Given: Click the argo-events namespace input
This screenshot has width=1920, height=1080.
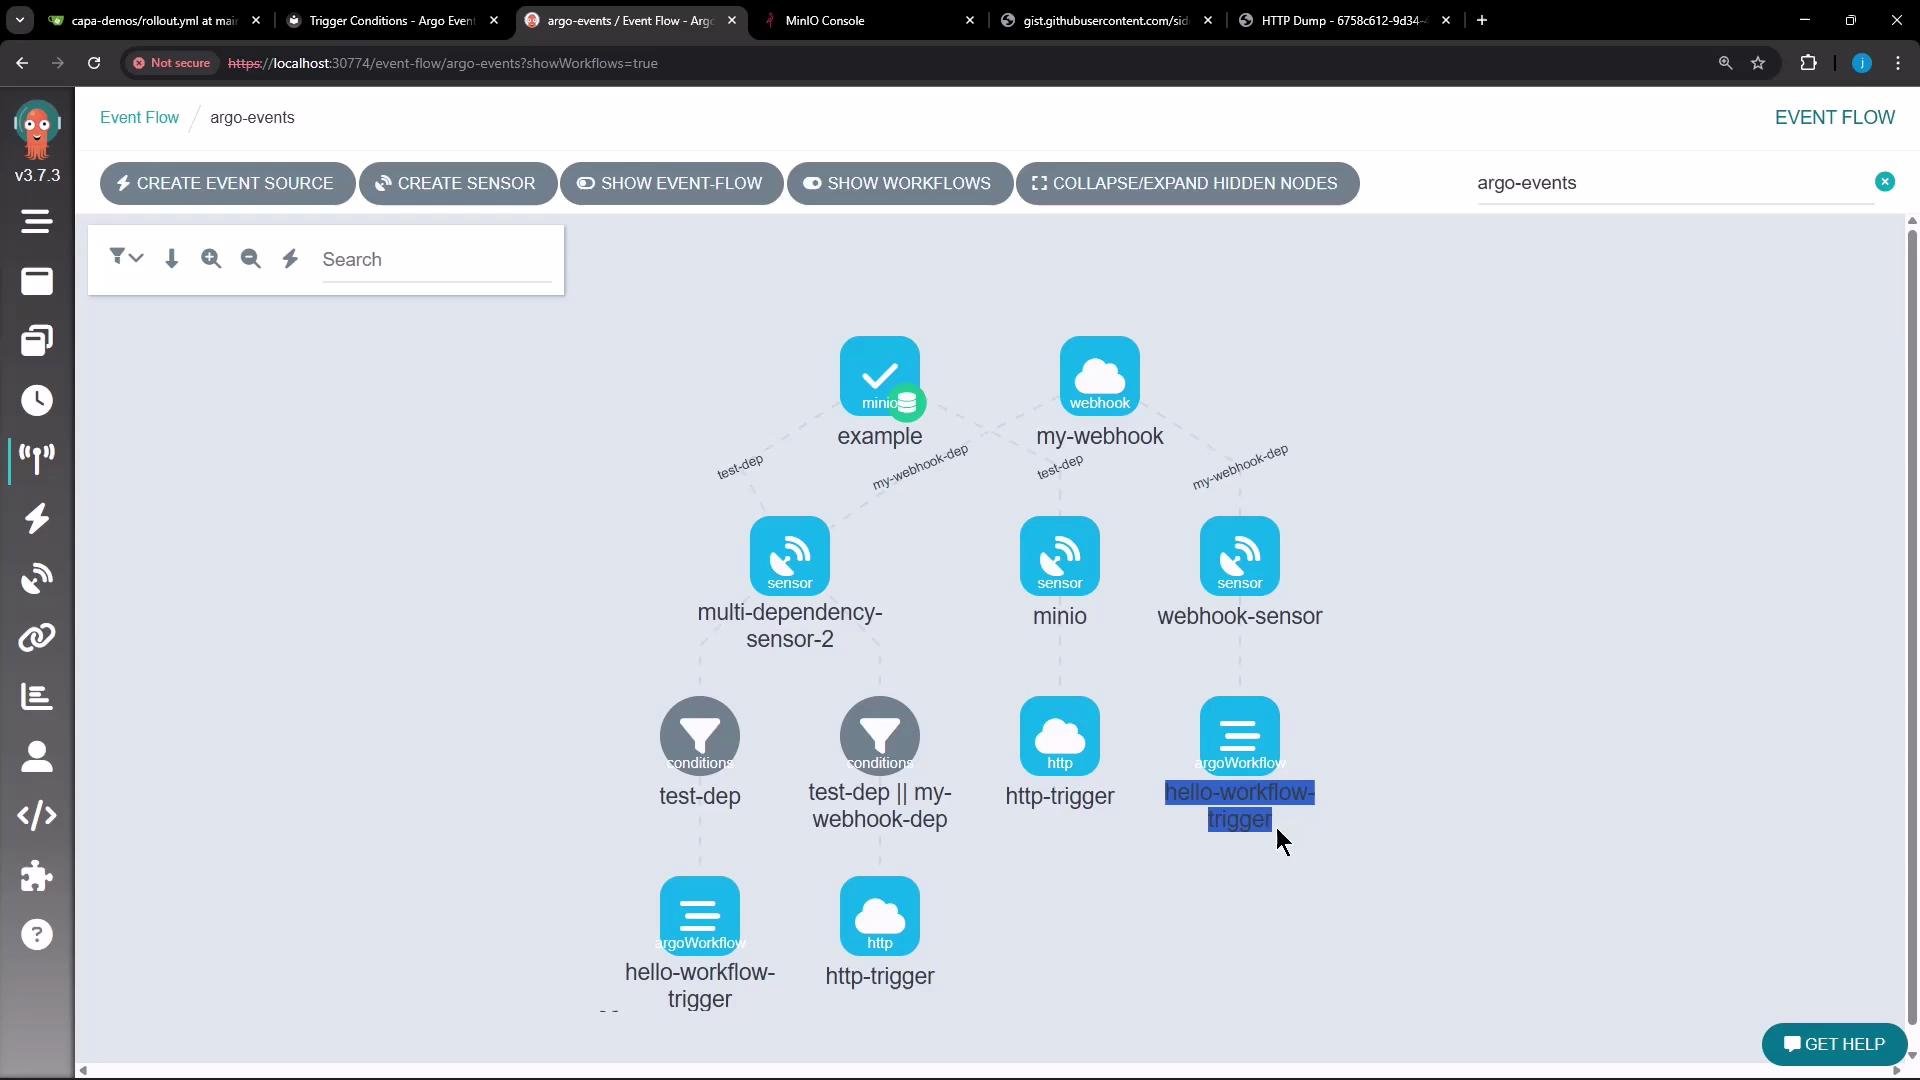Looking at the screenshot, I should [x=1674, y=183].
